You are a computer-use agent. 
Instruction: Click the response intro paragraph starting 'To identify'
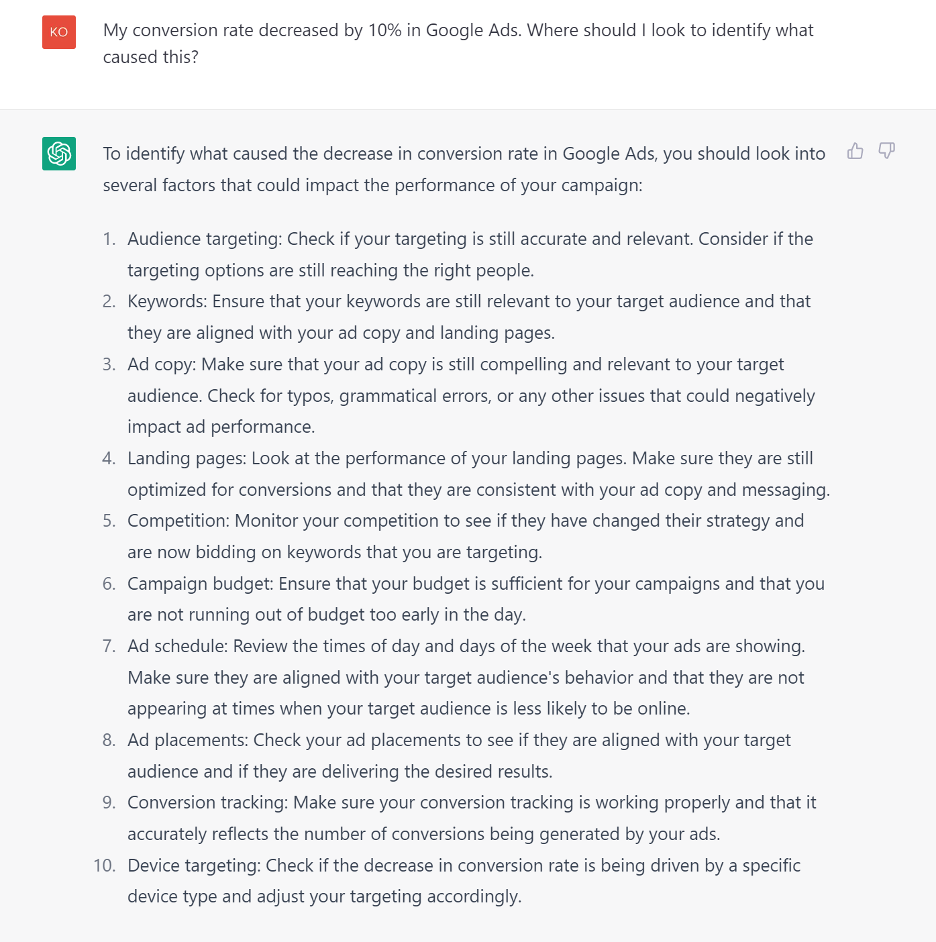coord(464,169)
